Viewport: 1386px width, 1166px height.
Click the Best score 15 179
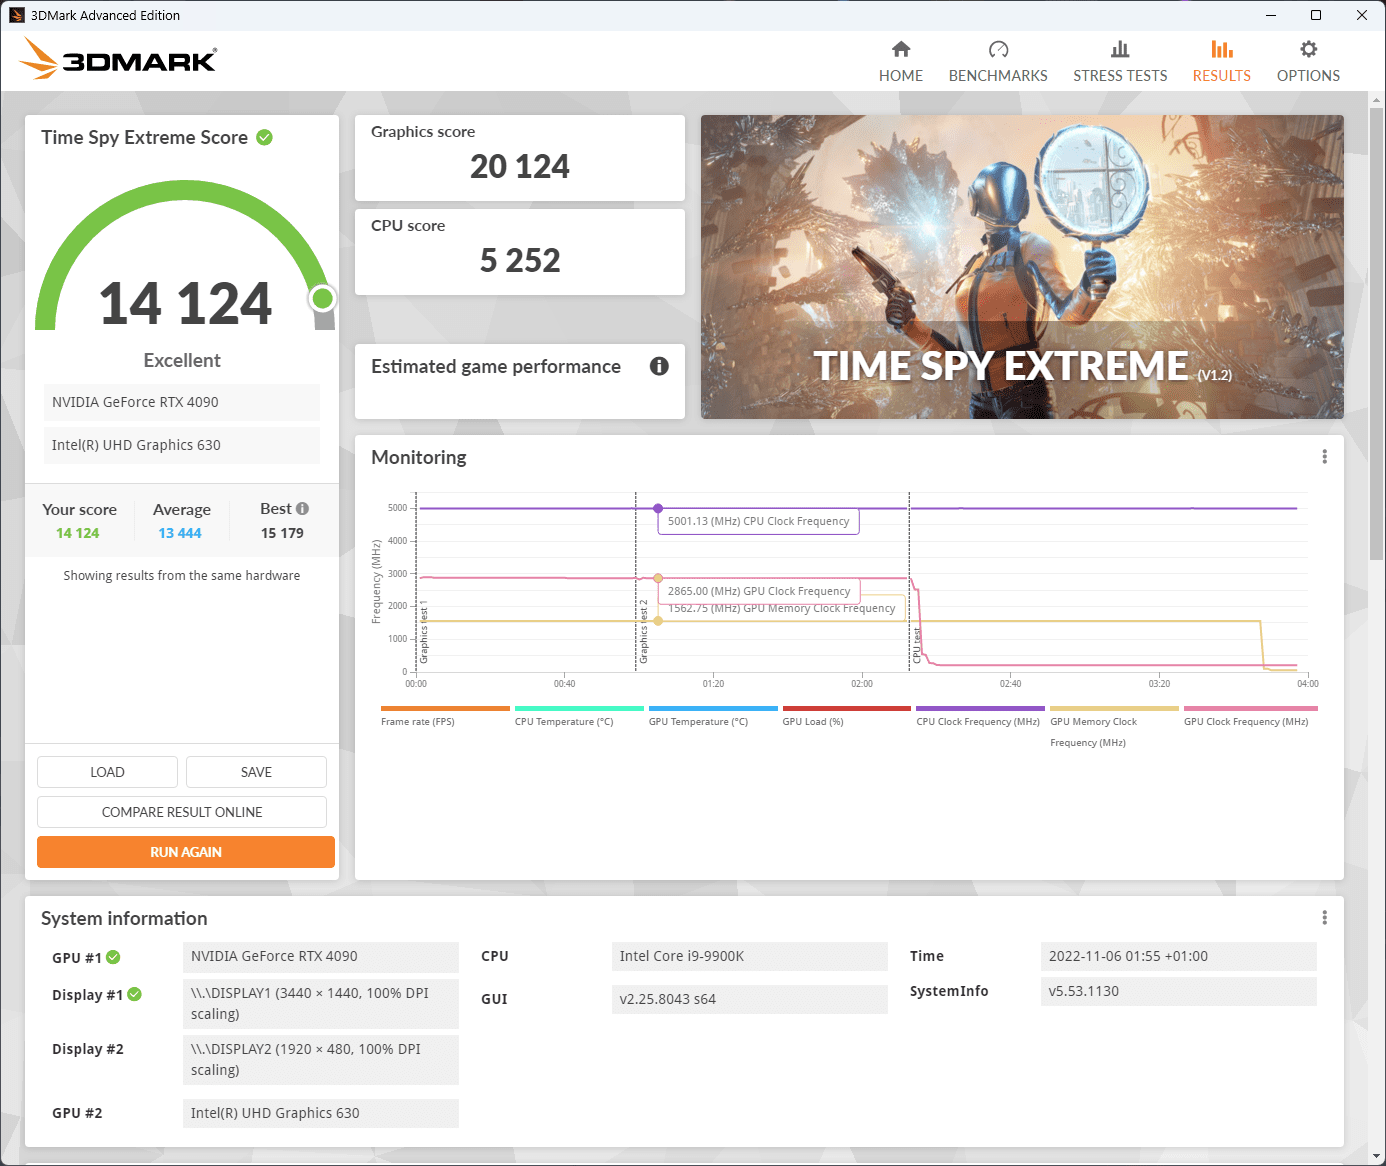[x=282, y=533]
